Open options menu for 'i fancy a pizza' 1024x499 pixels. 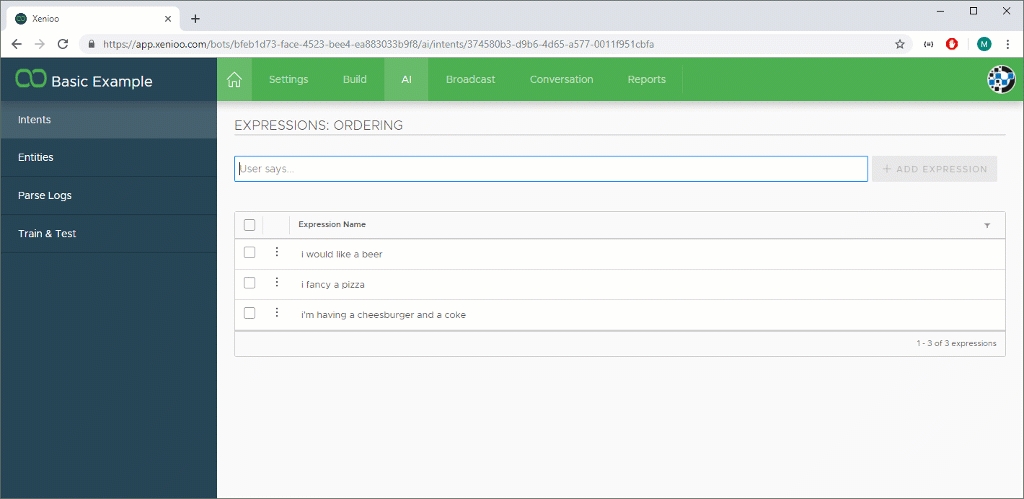(277, 283)
